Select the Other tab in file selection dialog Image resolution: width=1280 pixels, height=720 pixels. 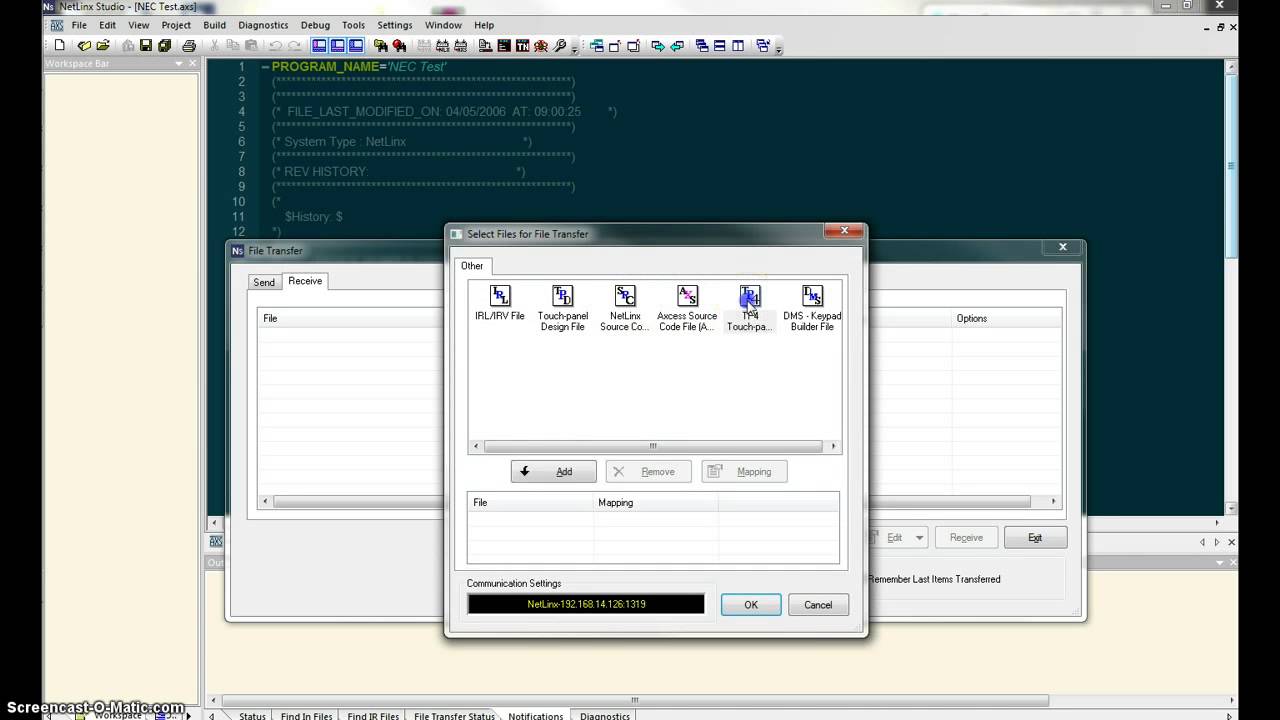(472, 266)
